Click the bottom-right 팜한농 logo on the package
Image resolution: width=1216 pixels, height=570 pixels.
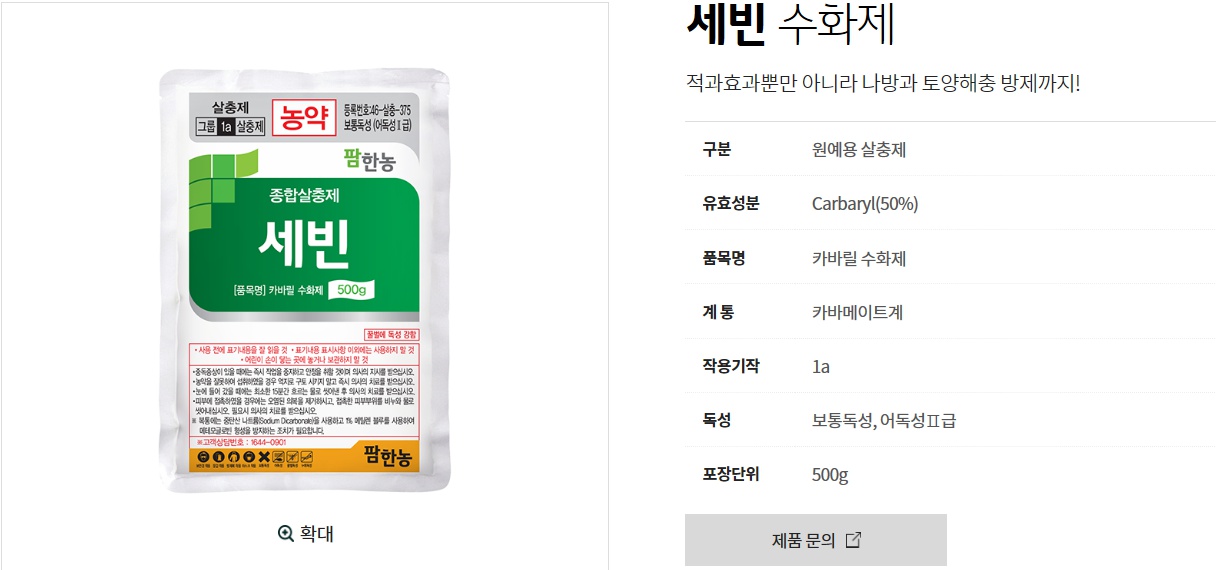tap(383, 458)
